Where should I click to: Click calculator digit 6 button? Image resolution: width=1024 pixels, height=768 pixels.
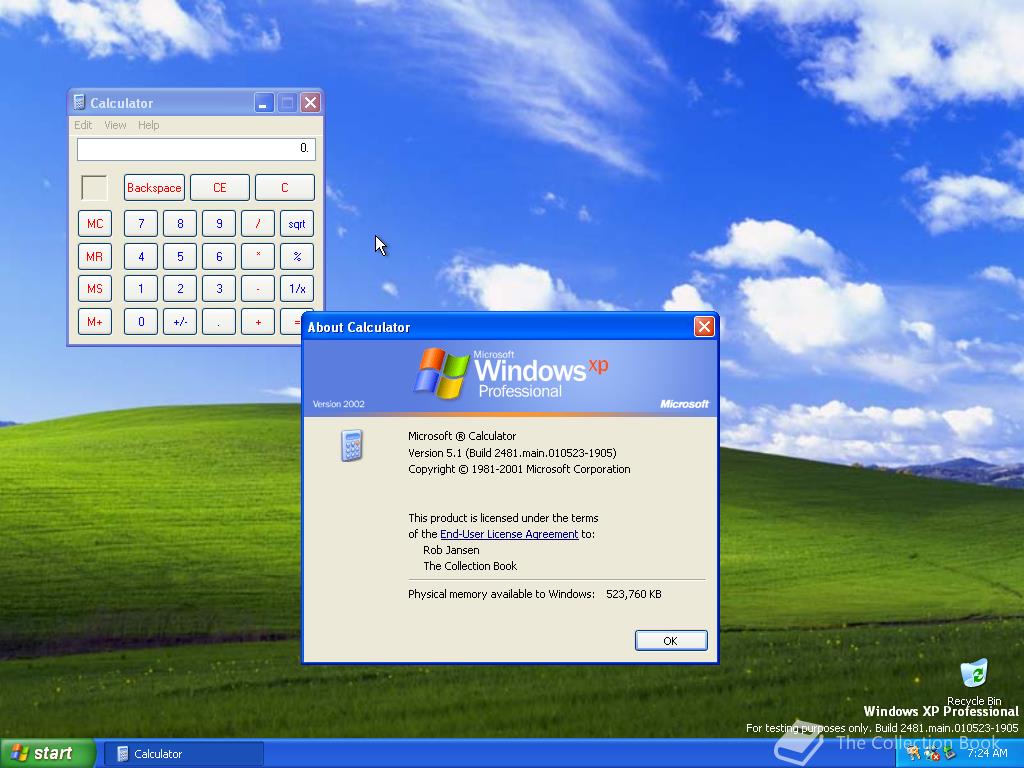[219, 256]
